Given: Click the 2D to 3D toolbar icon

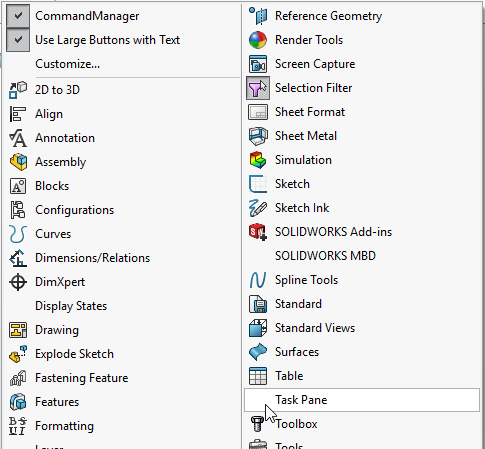Looking at the screenshot, I should pyautogui.click(x=18, y=90).
